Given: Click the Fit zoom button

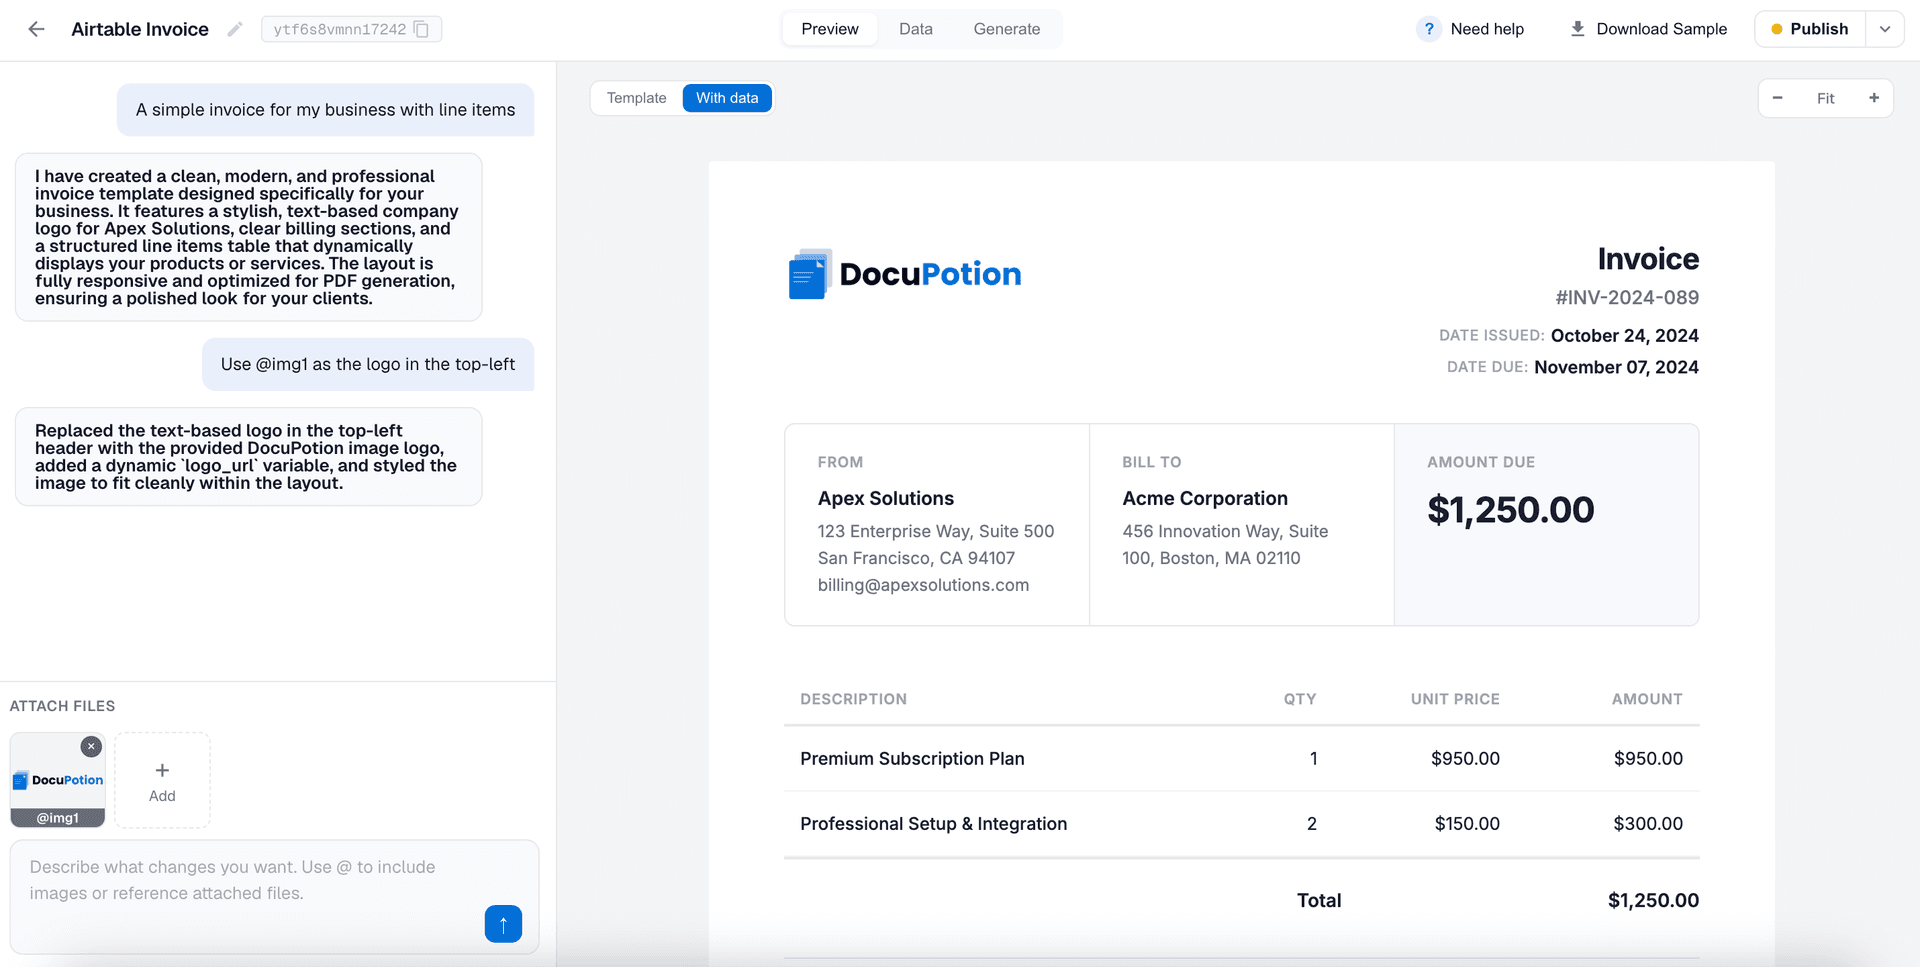Looking at the screenshot, I should point(1825,98).
